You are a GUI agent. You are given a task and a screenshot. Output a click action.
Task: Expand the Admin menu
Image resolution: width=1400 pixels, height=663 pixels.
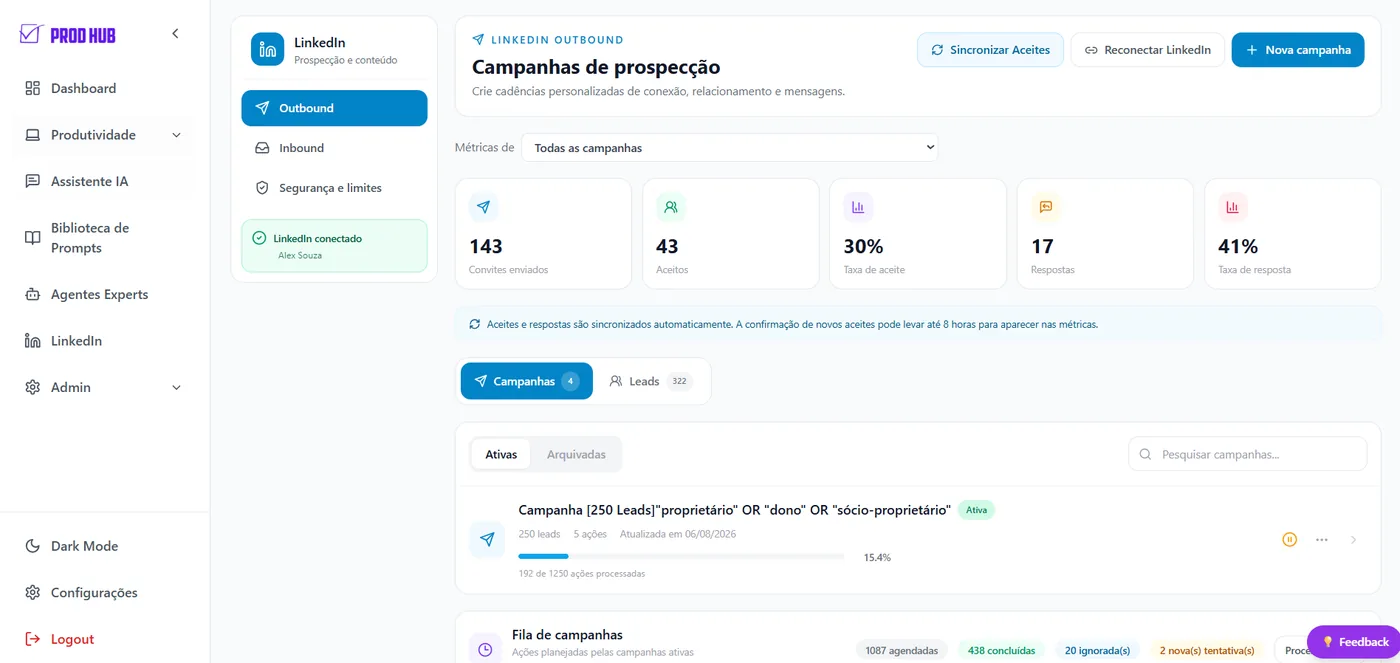[103, 387]
